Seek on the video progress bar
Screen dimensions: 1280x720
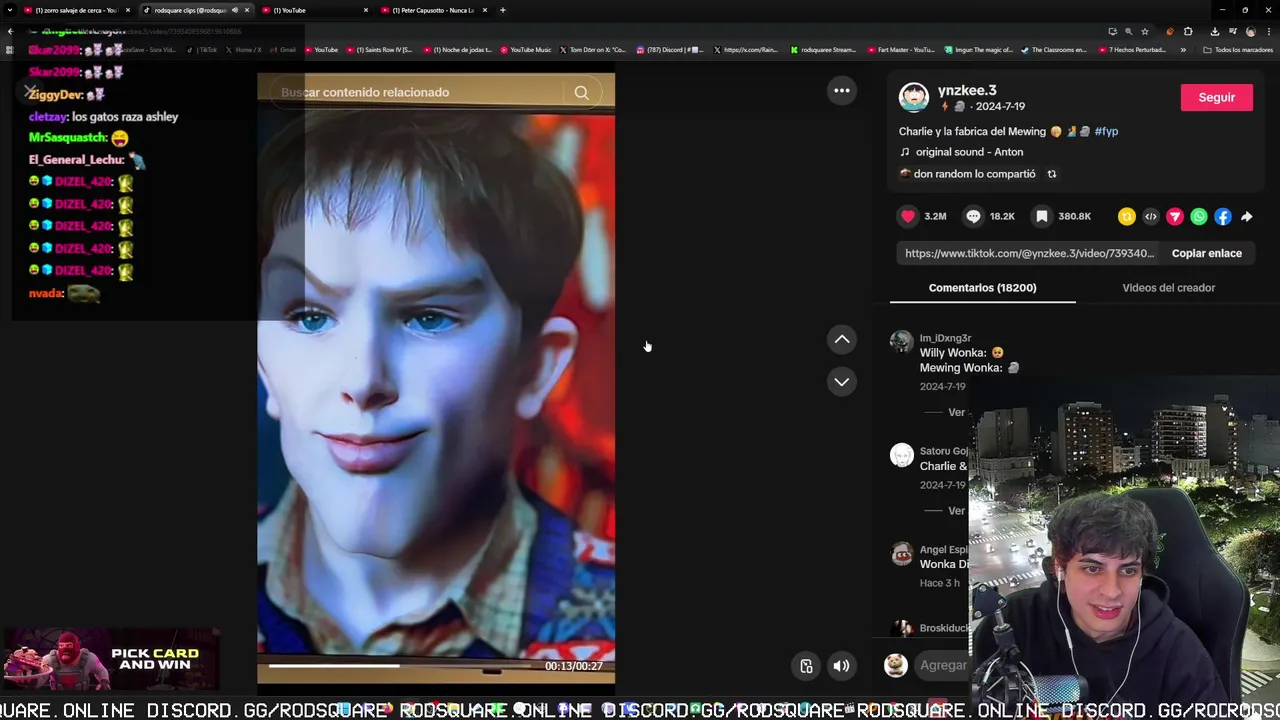[x=400, y=666]
